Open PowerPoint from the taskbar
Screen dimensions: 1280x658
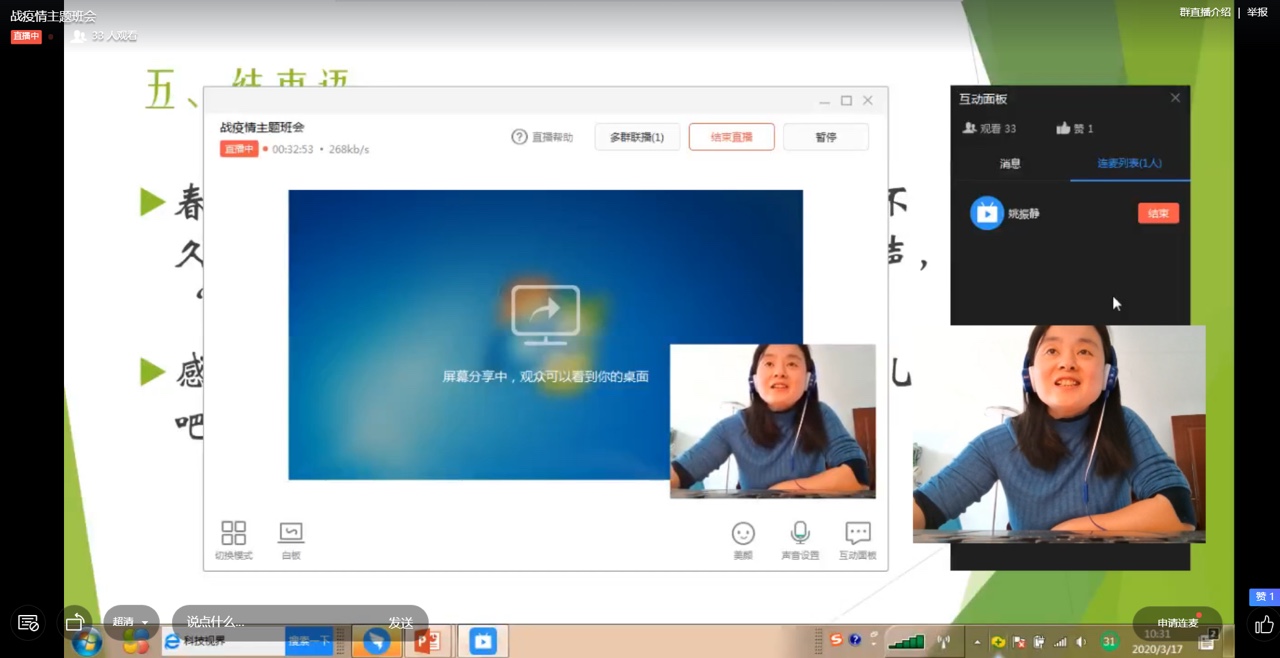(x=428, y=641)
